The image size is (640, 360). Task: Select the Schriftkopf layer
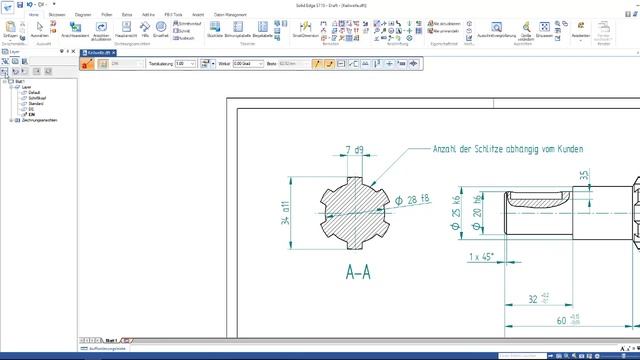[37, 98]
